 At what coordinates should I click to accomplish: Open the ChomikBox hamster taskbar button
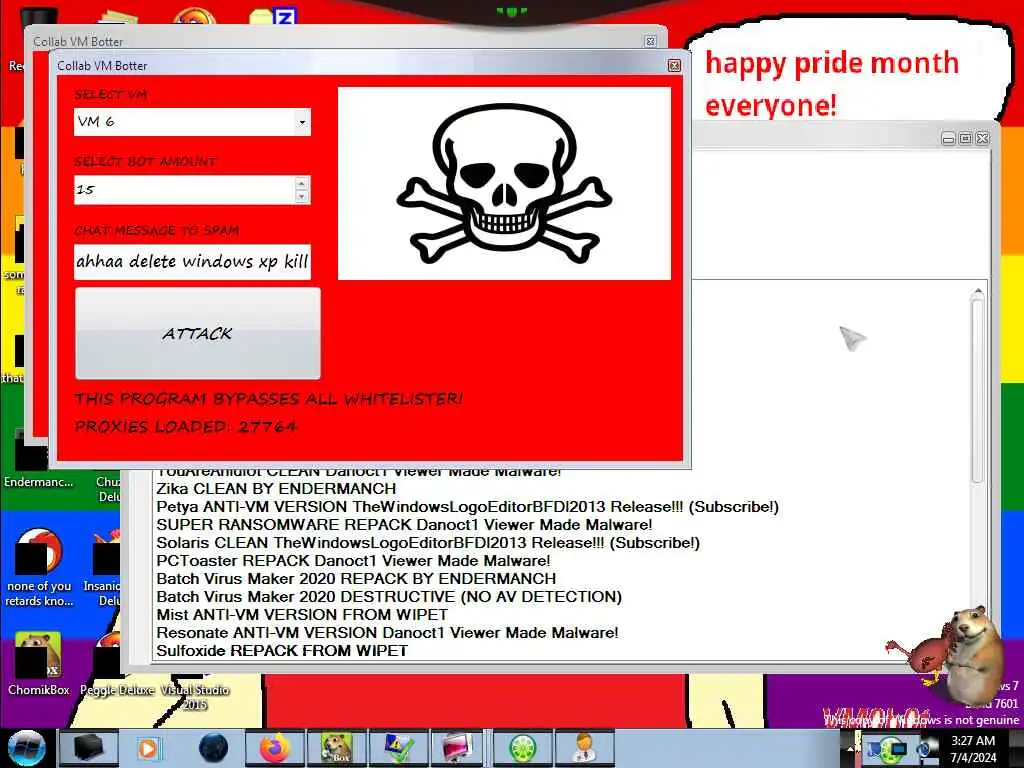(x=336, y=748)
